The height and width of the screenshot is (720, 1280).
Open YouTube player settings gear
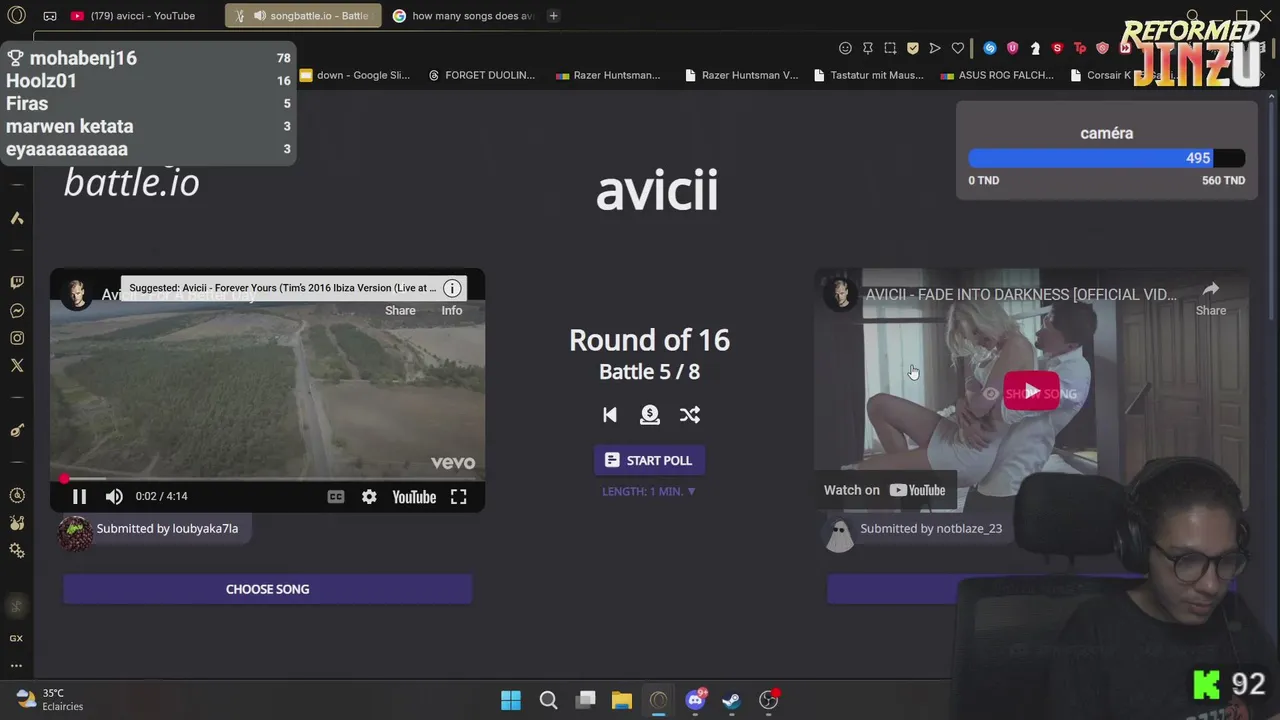(369, 497)
